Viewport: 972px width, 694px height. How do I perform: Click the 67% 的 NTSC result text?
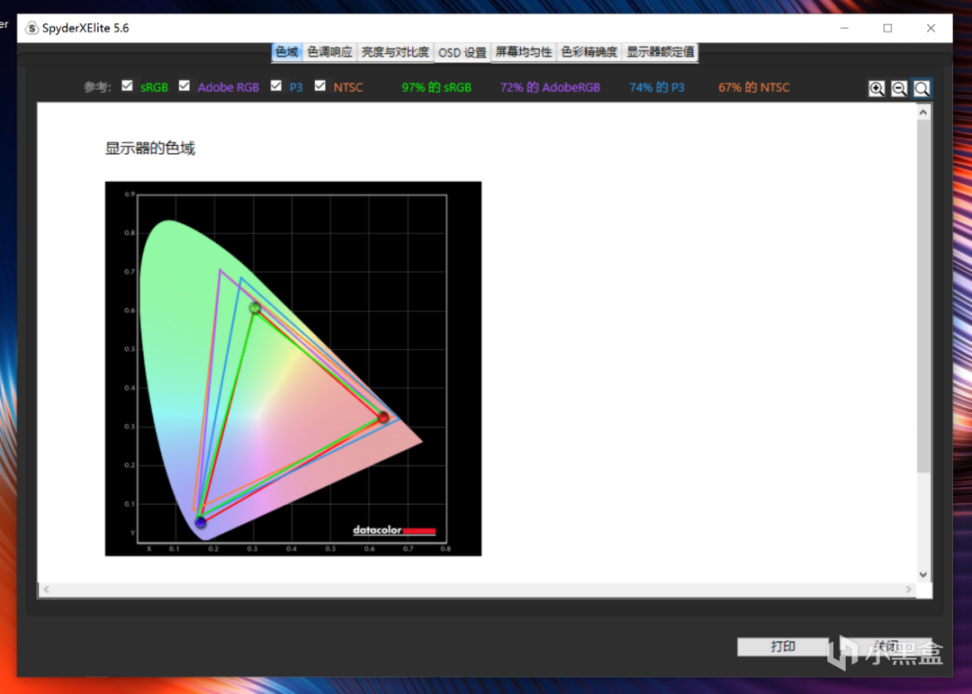[754, 87]
